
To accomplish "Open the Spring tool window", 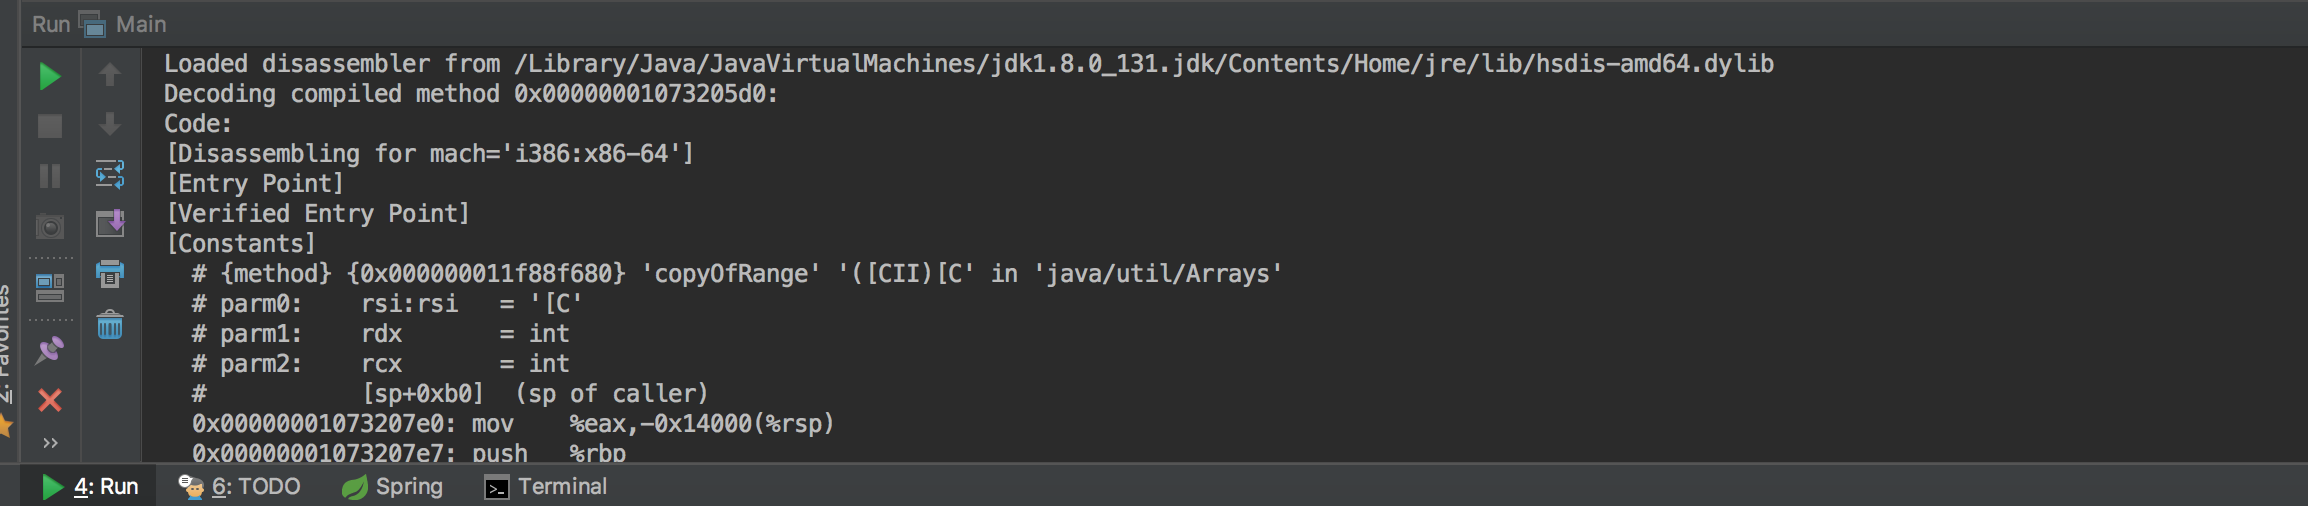I will [x=393, y=486].
